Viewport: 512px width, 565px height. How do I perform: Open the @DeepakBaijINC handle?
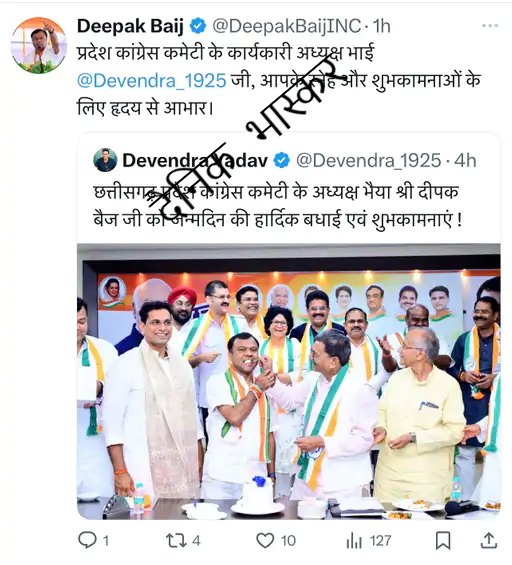(x=286, y=26)
